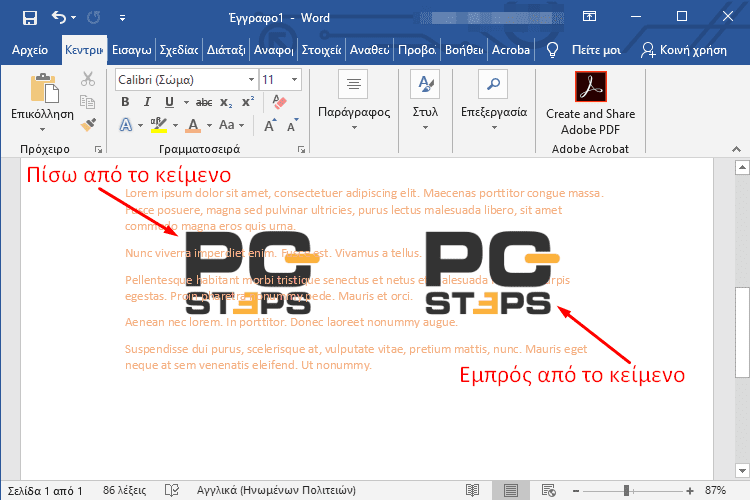Open the undo history dropdown arrow
This screenshot has height=500, width=750.
click(x=73, y=18)
